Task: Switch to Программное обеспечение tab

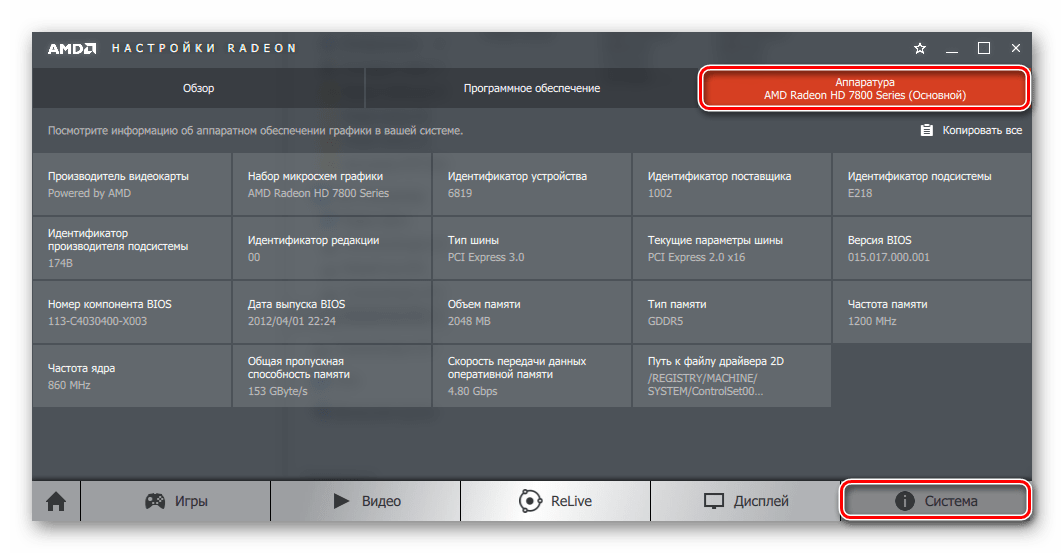Action: [532, 88]
